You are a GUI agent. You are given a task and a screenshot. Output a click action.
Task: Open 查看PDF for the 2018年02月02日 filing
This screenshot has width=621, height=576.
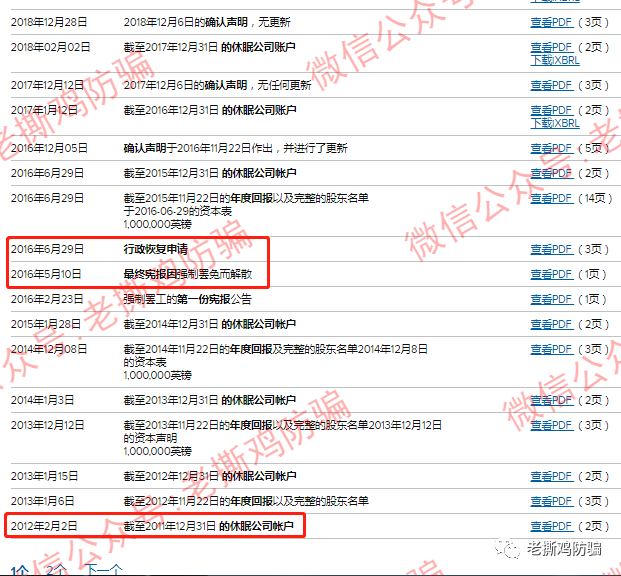point(552,47)
